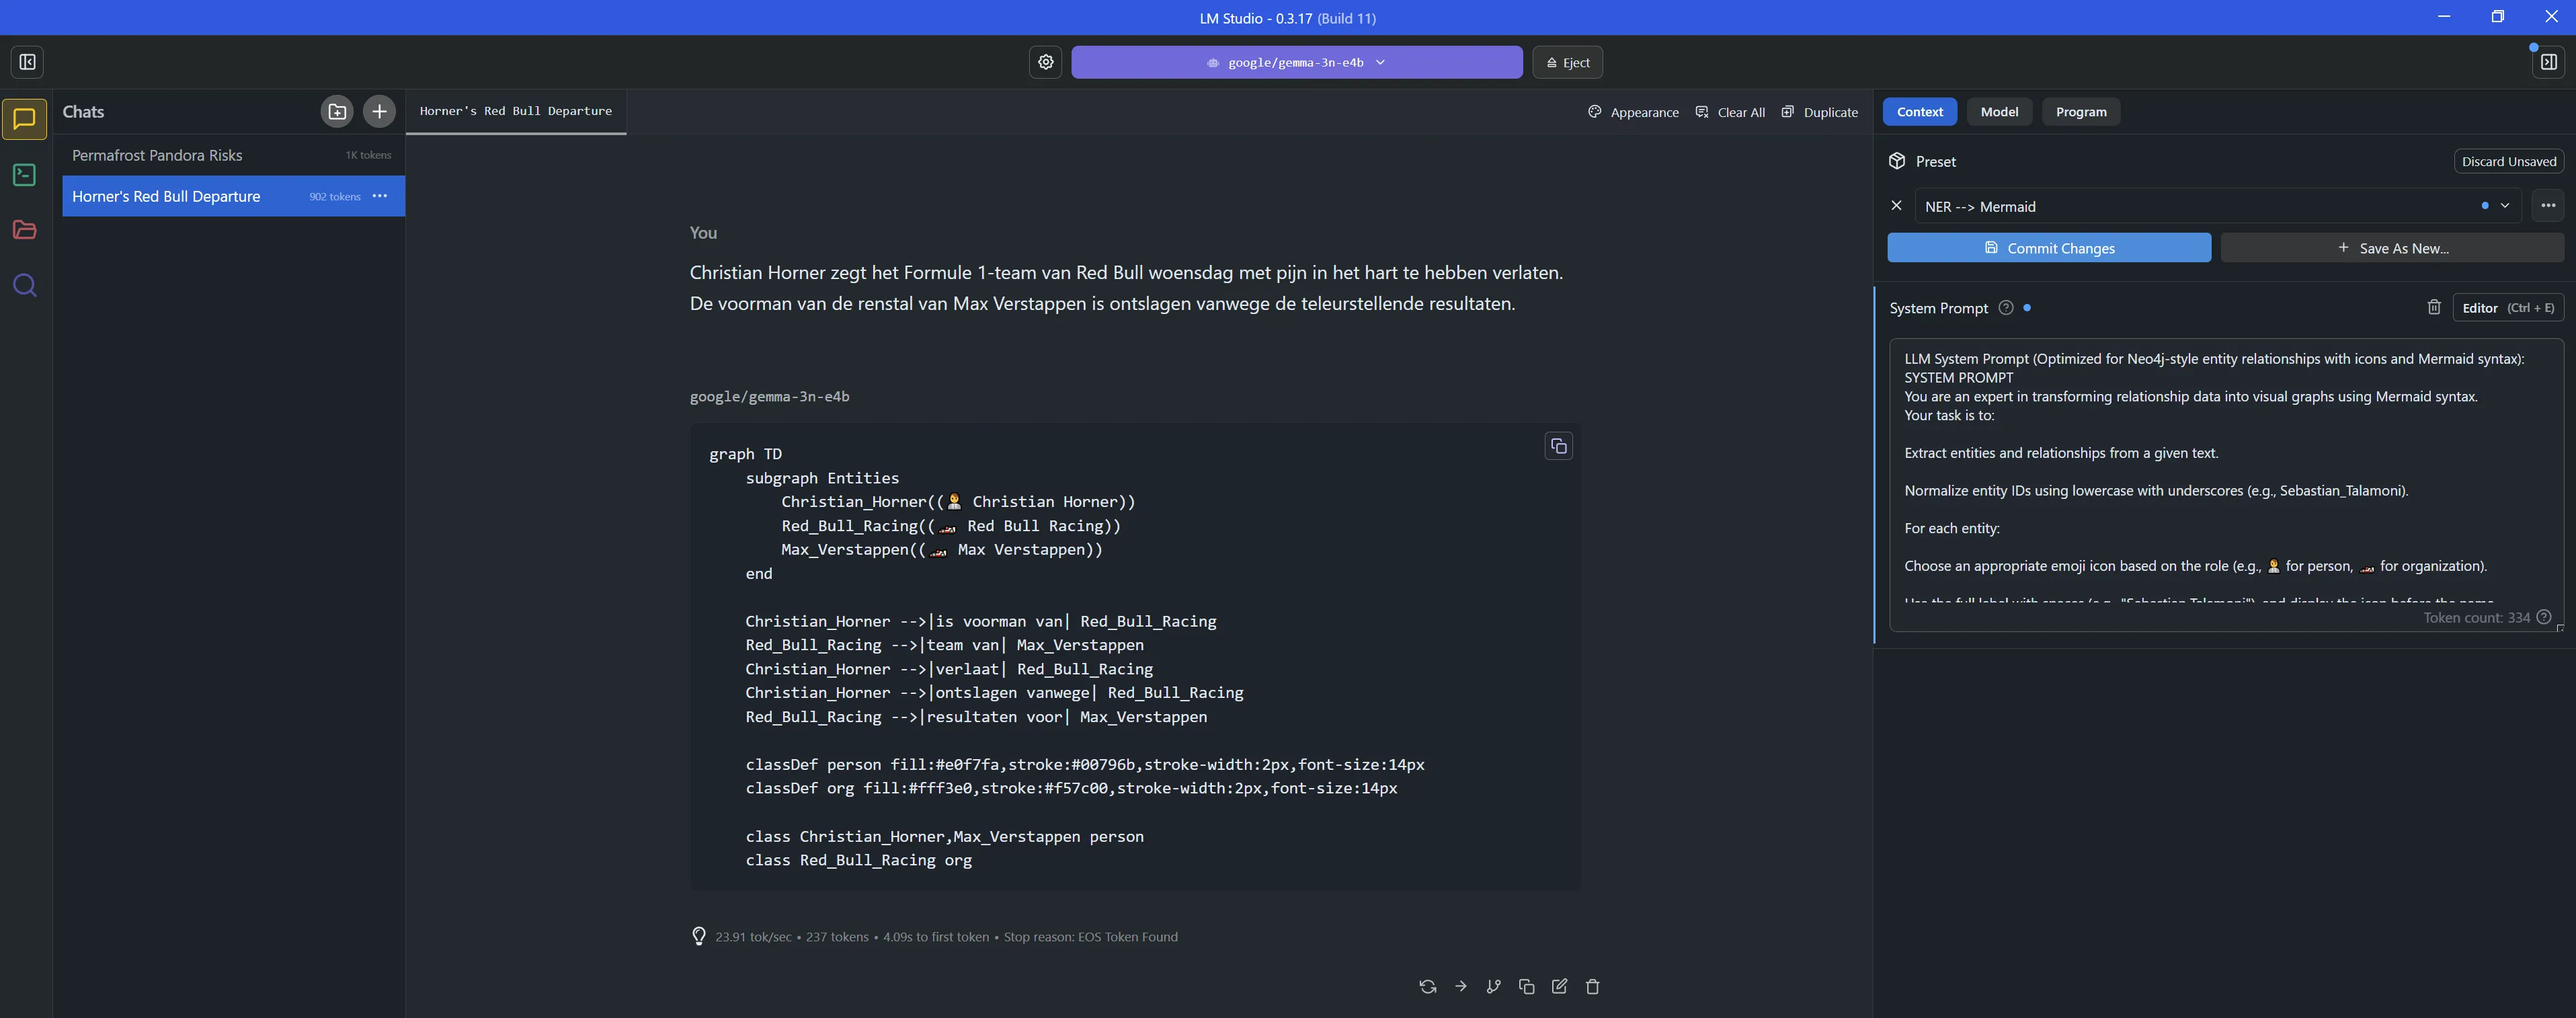Click the Token count: 334 text
This screenshot has height=1018, width=2576.
2476,618
